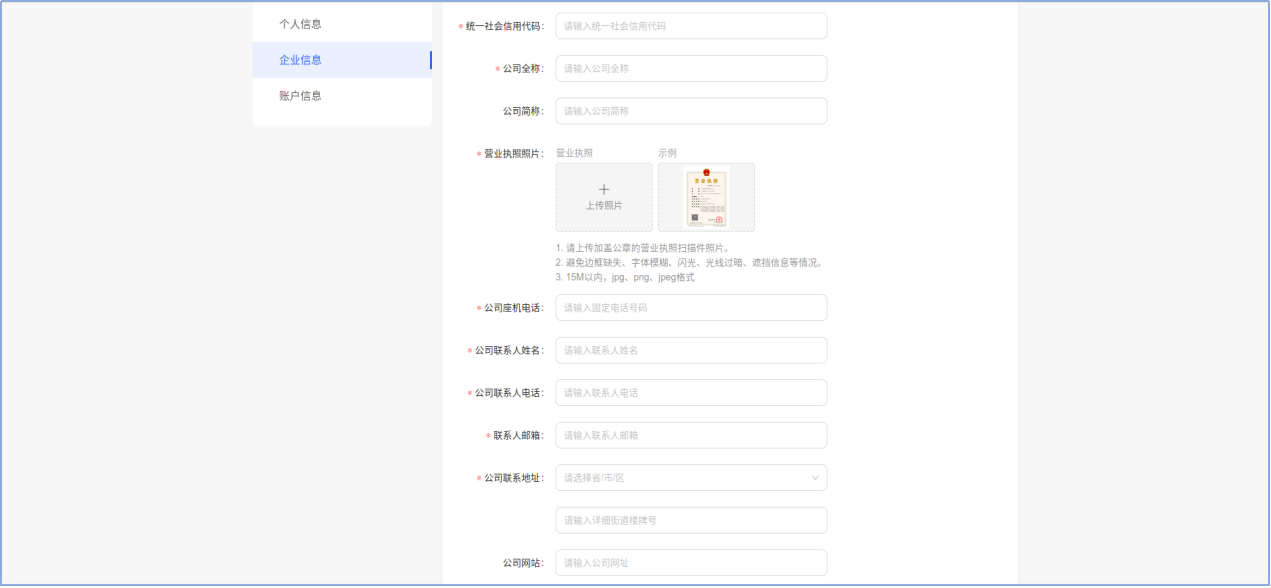The height and width of the screenshot is (588, 1271).
Task: Switch to 账户信息 section
Action: (300, 96)
